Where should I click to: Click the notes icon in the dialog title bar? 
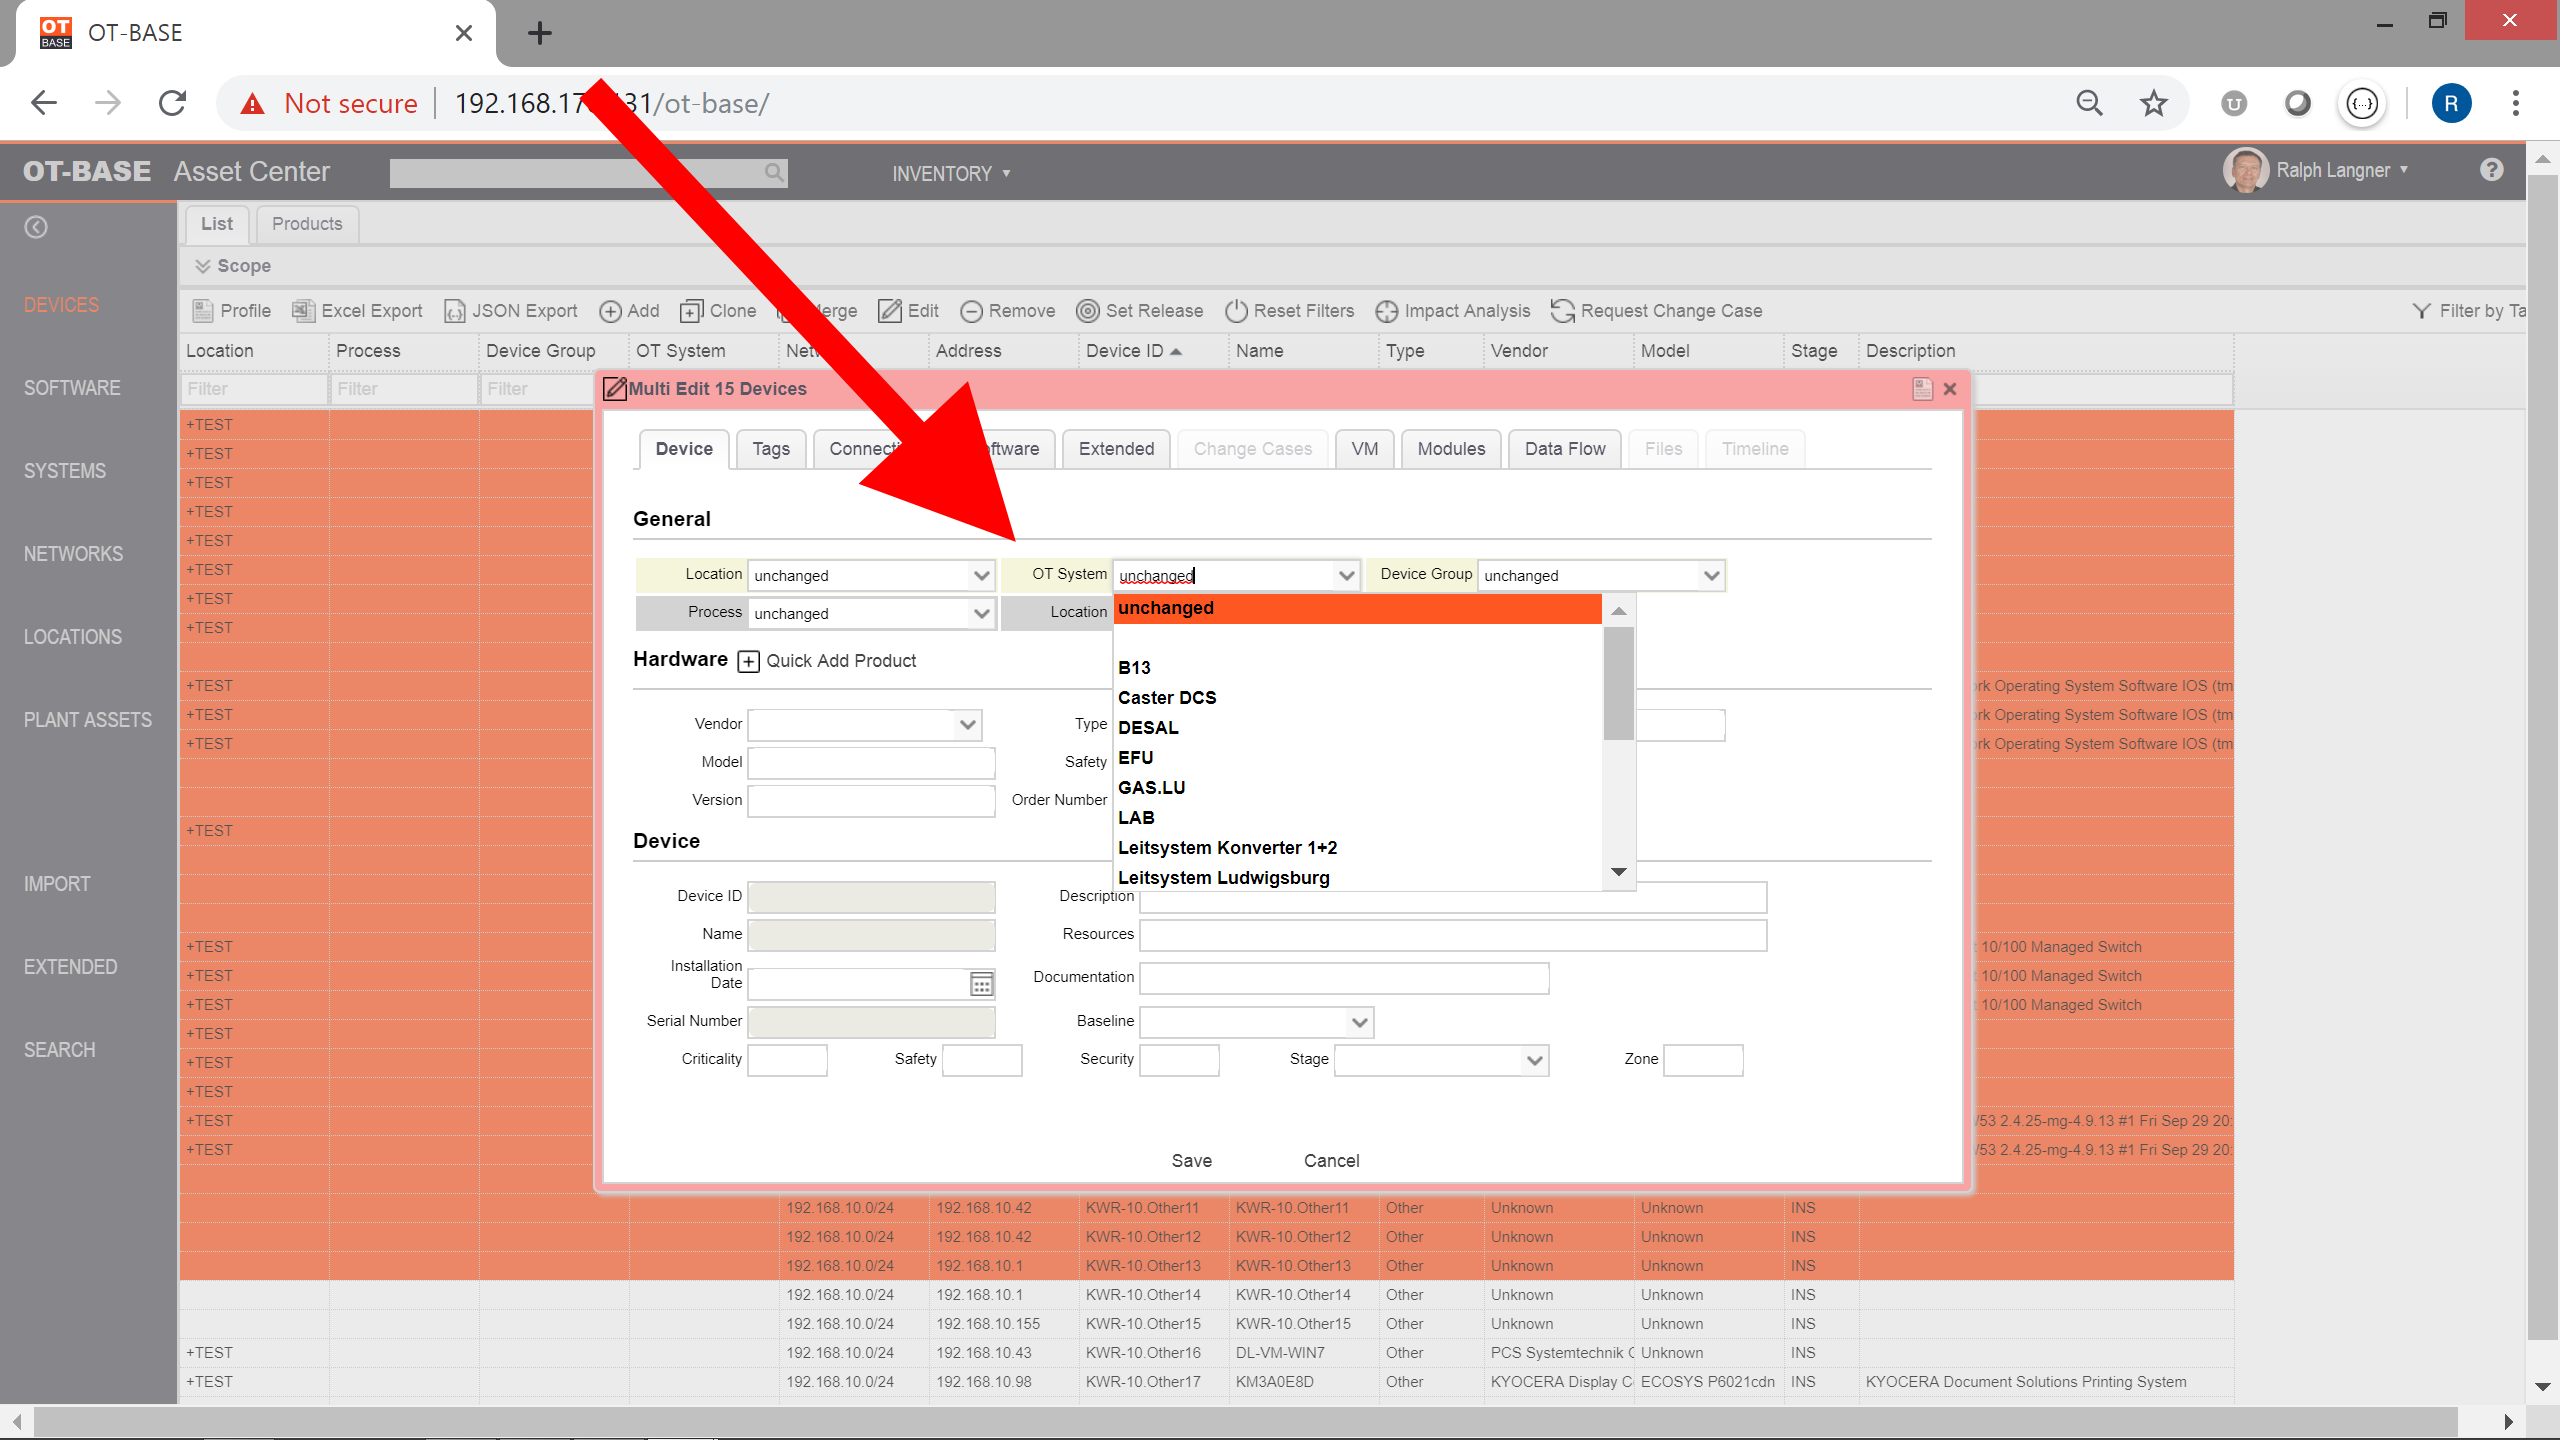pos(1922,389)
